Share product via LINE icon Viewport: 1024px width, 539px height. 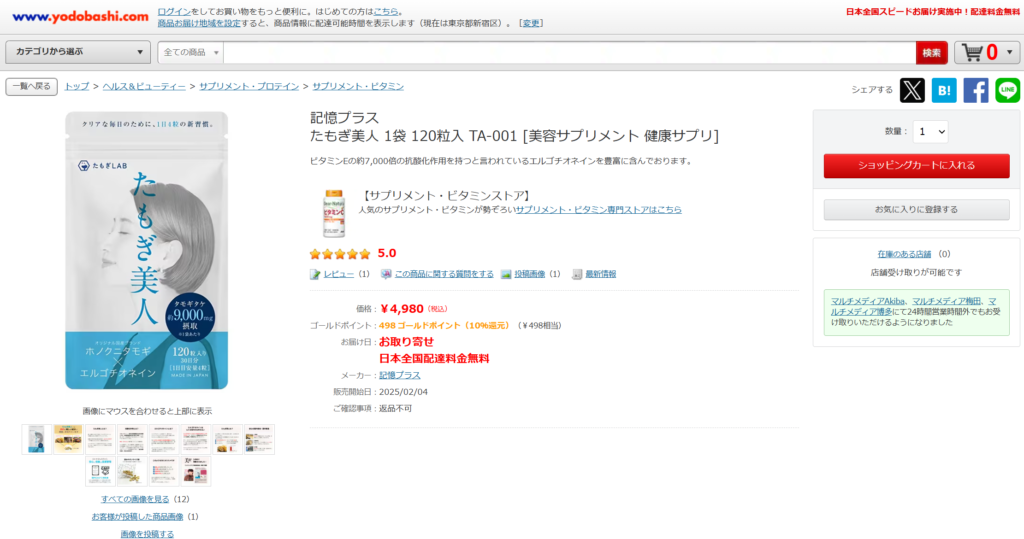pyautogui.click(x=1008, y=90)
